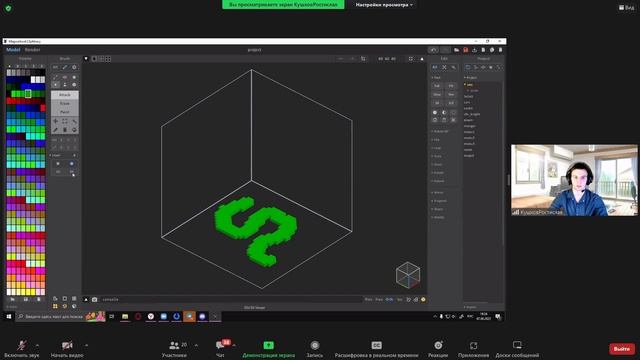Pick the bright red swatch at palette right edge
This screenshot has height=360, width=640.
point(43,108)
